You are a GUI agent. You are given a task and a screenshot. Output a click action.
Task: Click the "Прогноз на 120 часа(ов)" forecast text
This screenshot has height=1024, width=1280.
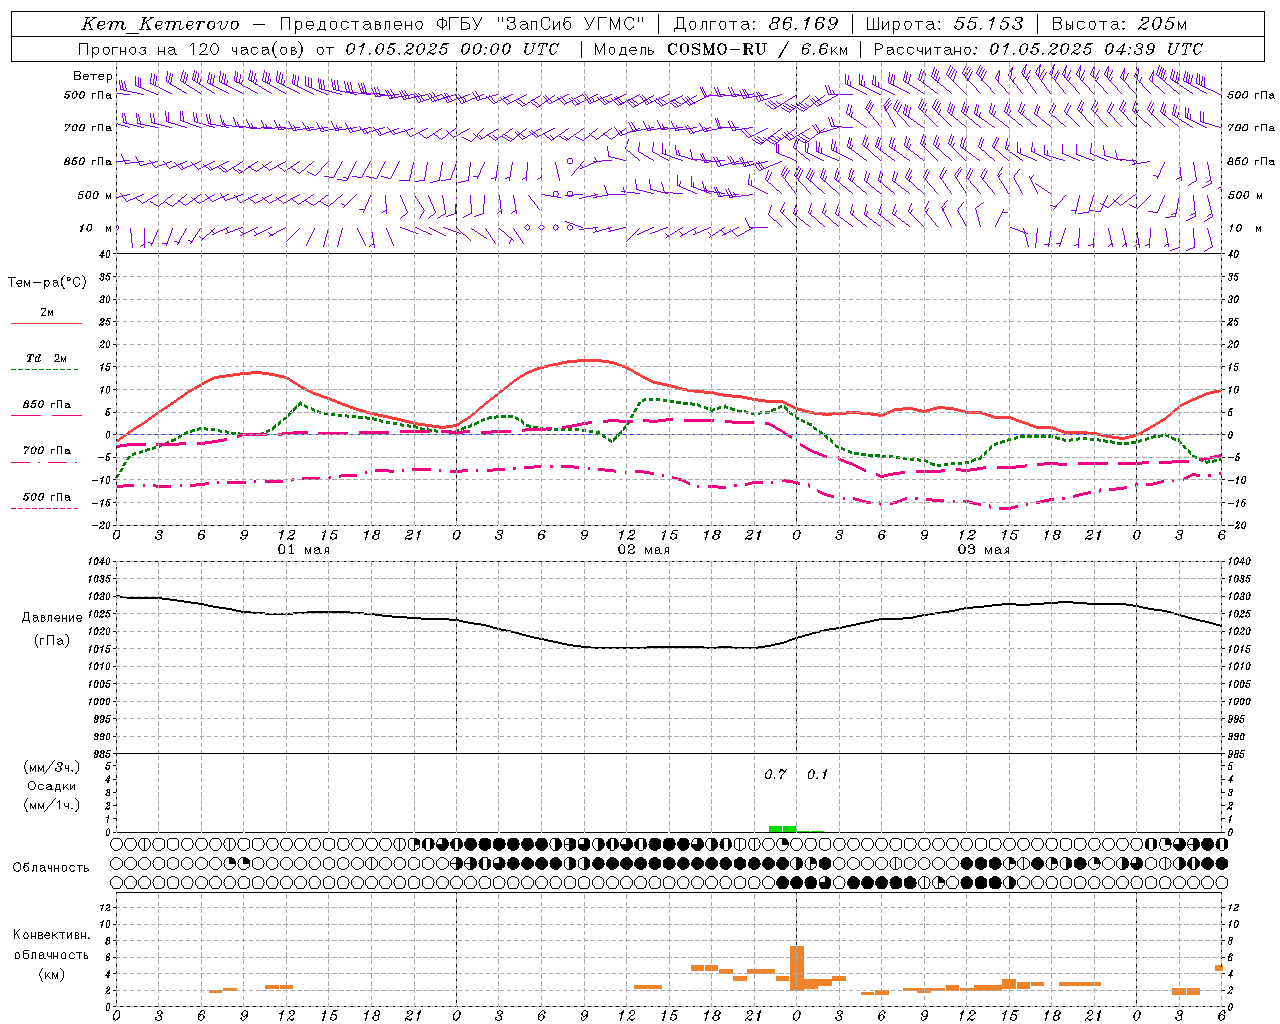pyautogui.click(x=192, y=49)
